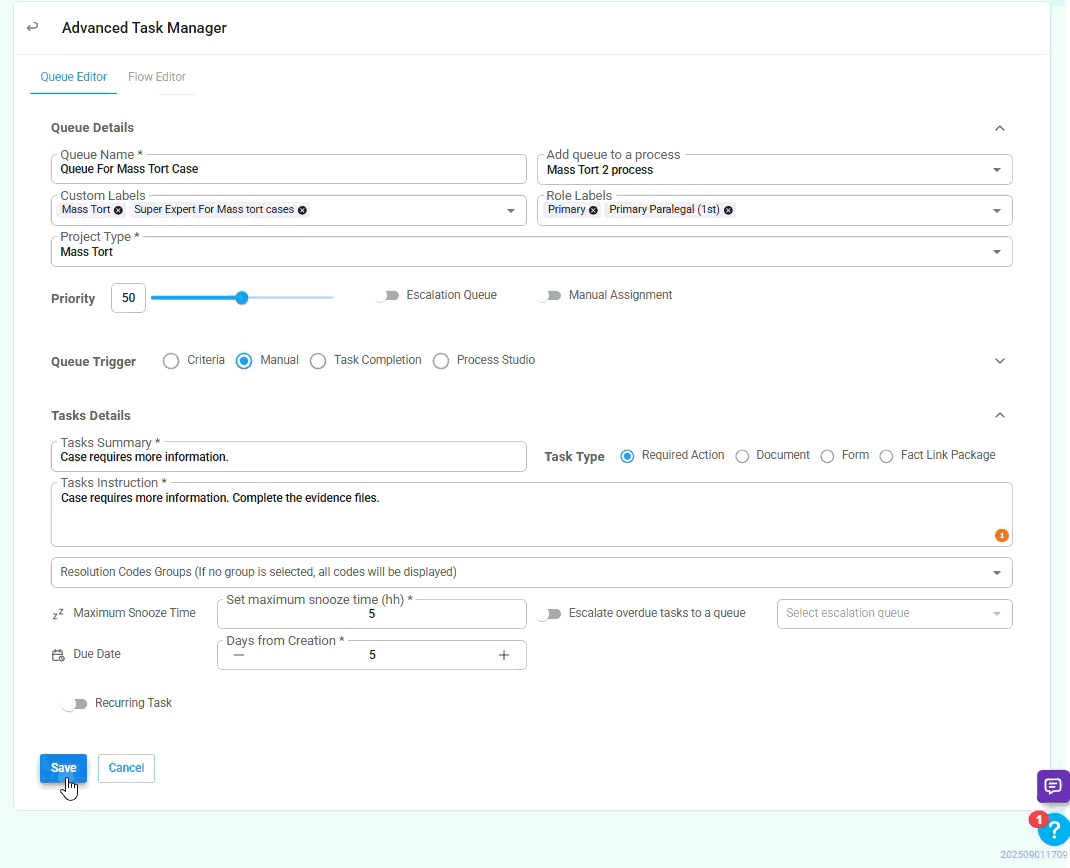Remove Super Expert For Mass tort cases chip
This screenshot has height=868, width=1070.
[303, 210]
